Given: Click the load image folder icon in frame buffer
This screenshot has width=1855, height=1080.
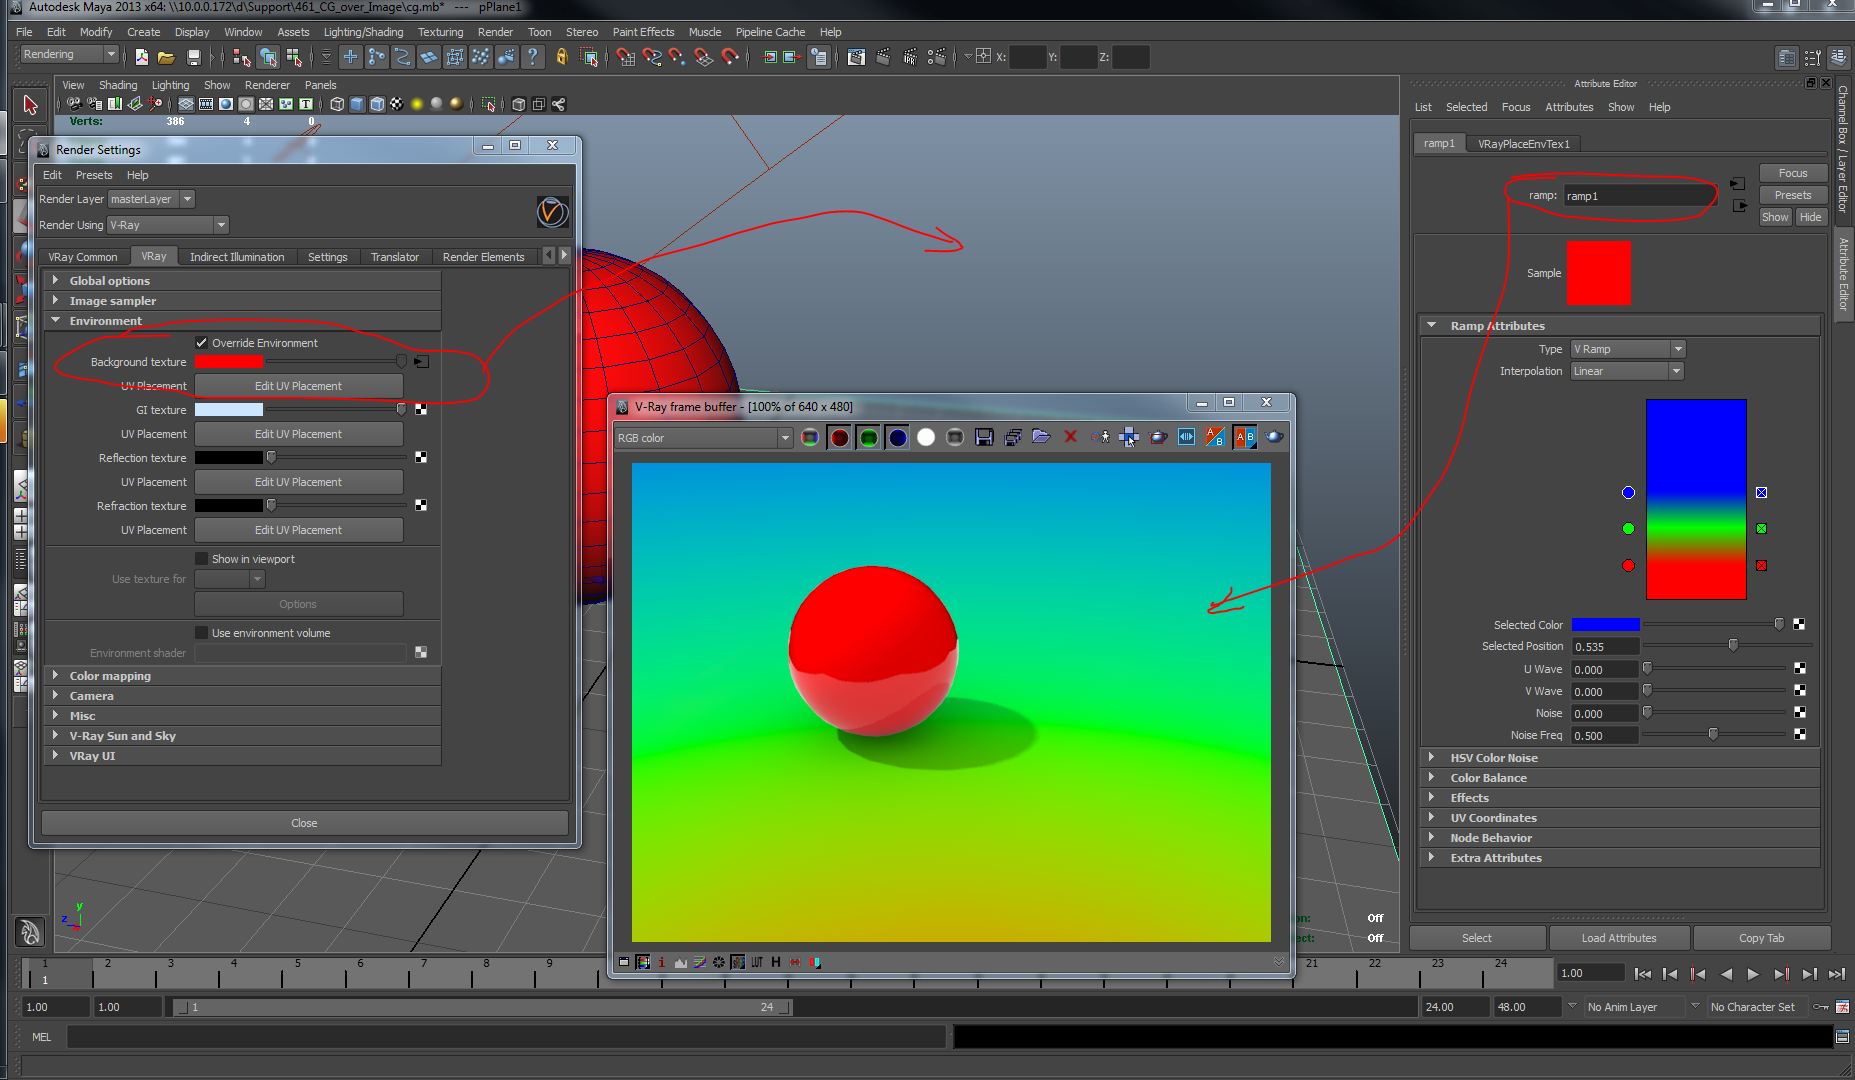Looking at the screenshot, I should (x=1041, y=437).
